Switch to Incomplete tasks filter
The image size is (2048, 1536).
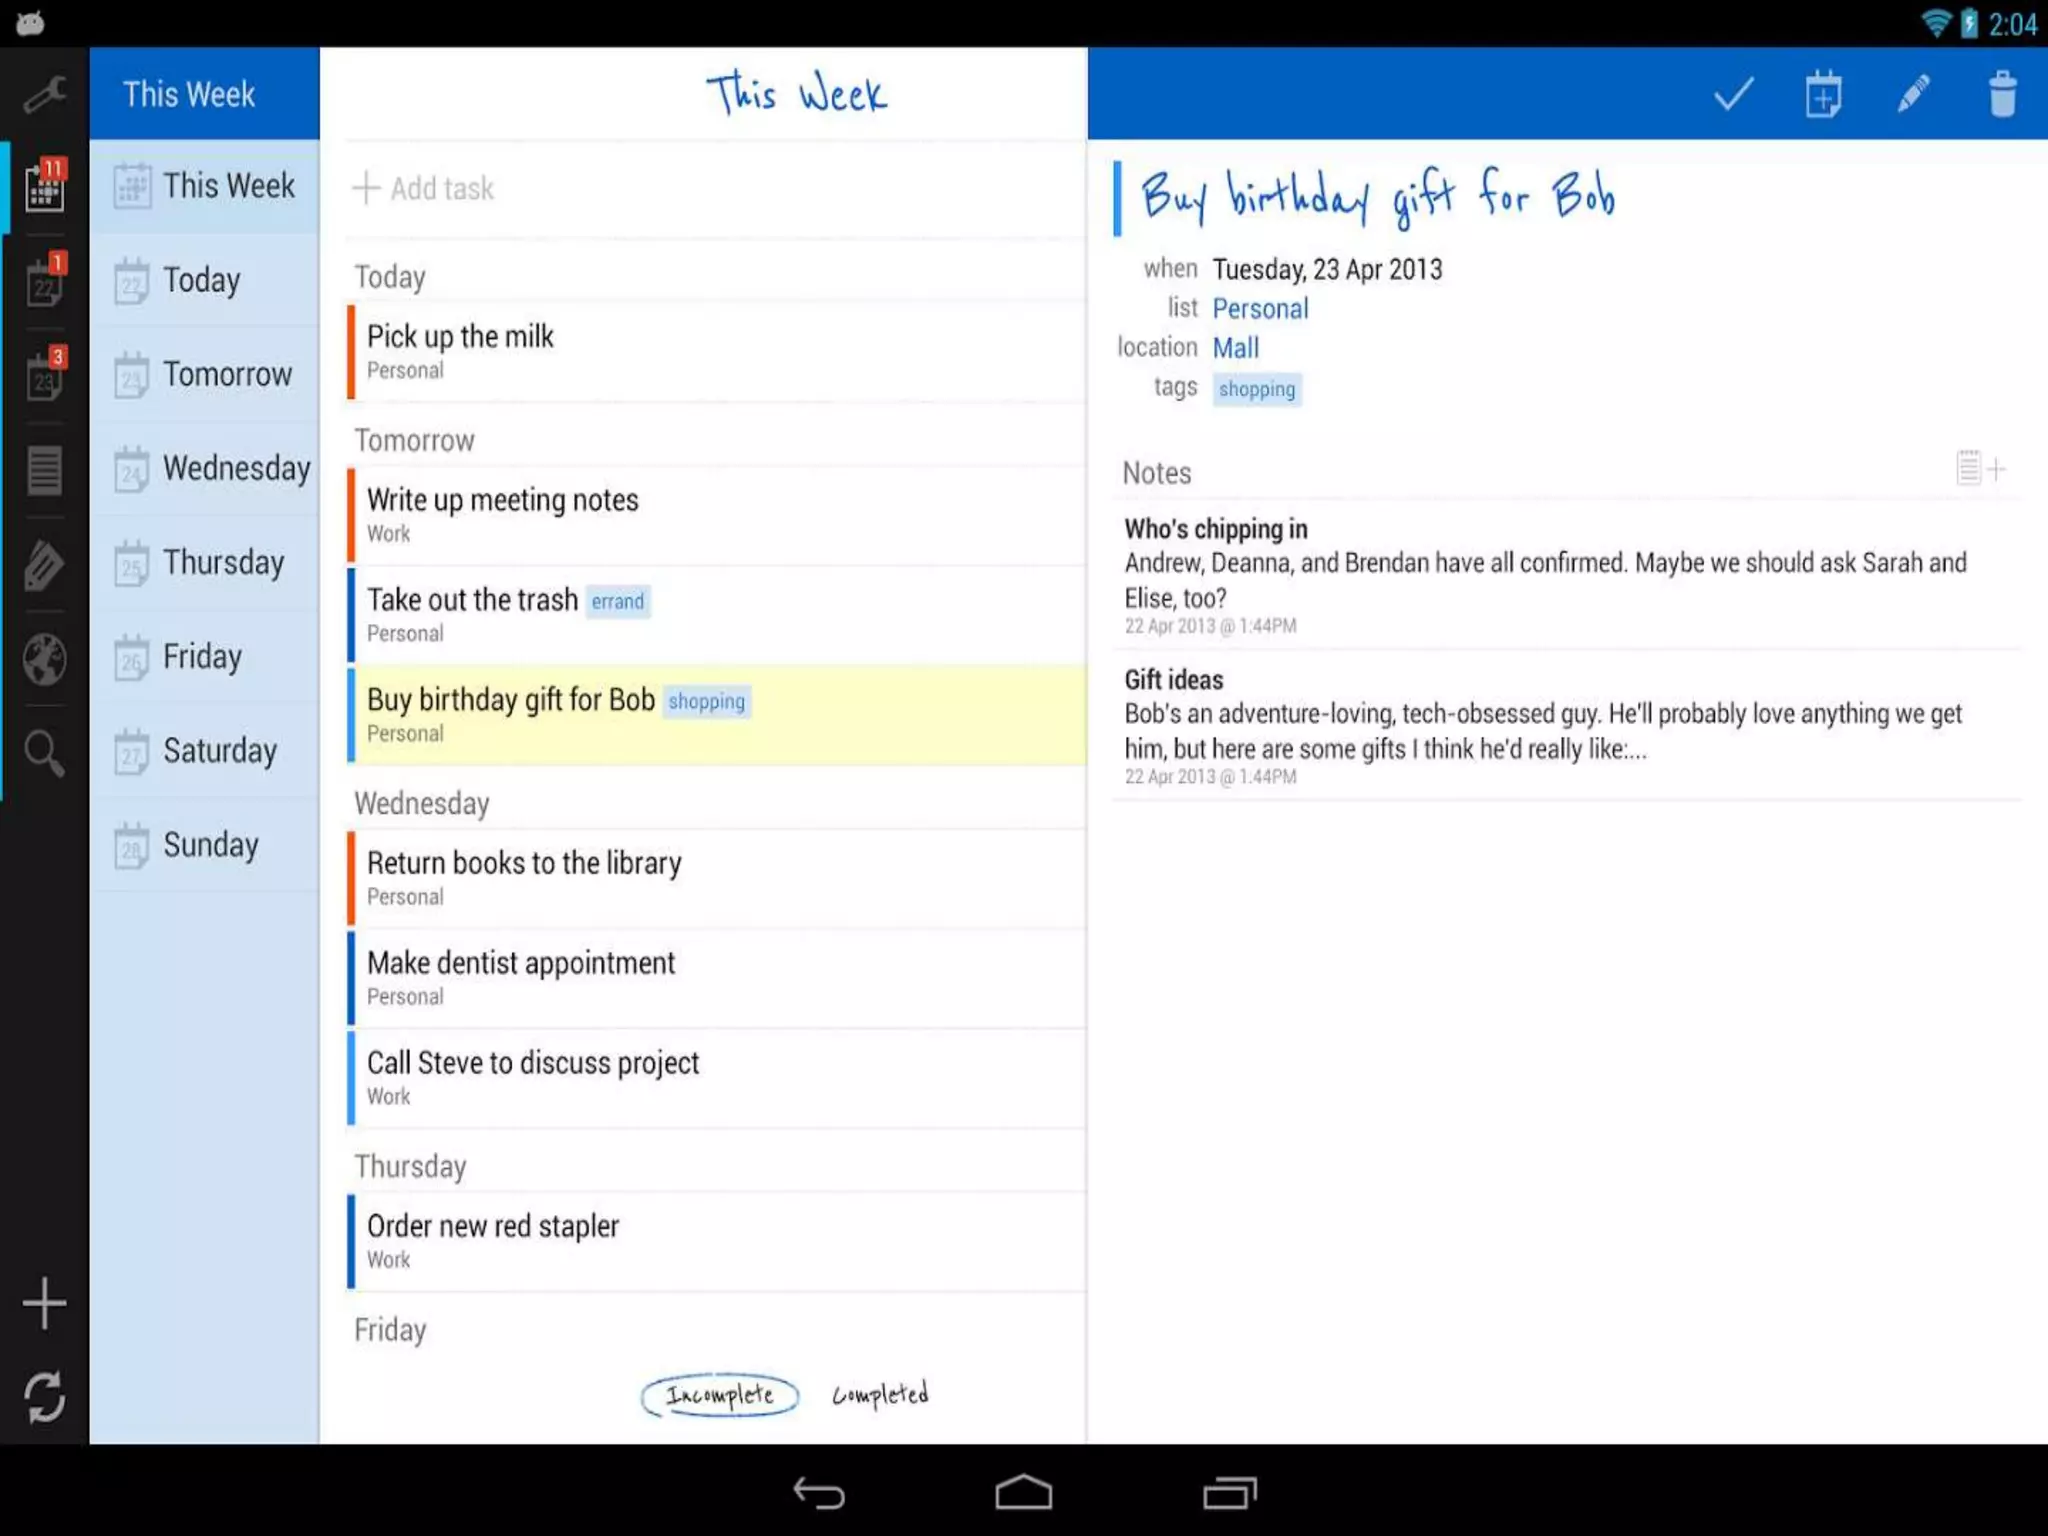[720, 1395]
